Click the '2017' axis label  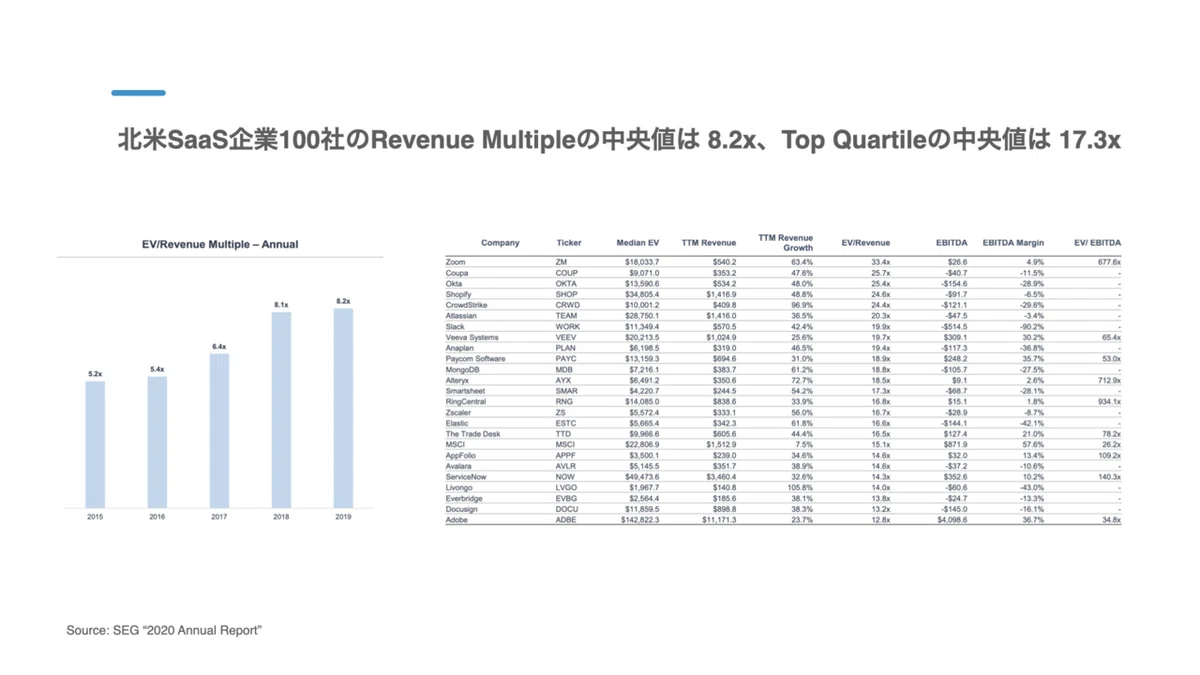[219, 518]
